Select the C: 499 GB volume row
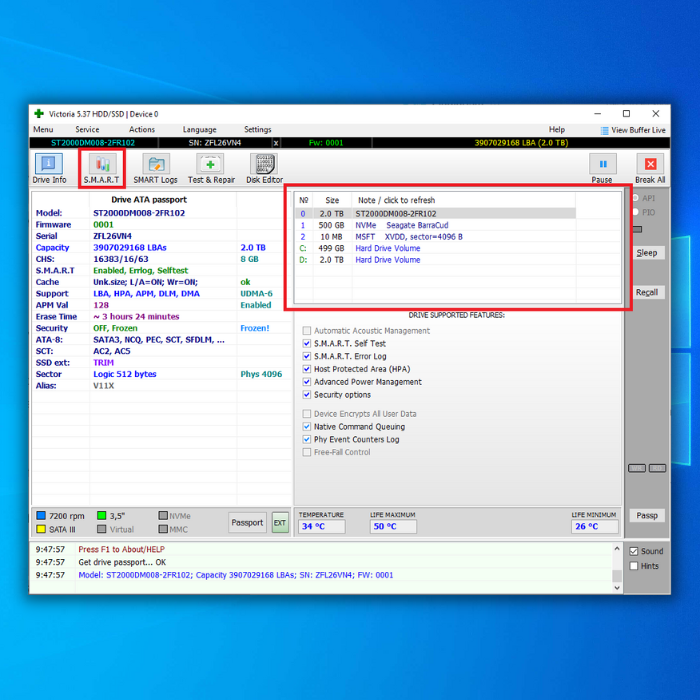 point(436,248)
